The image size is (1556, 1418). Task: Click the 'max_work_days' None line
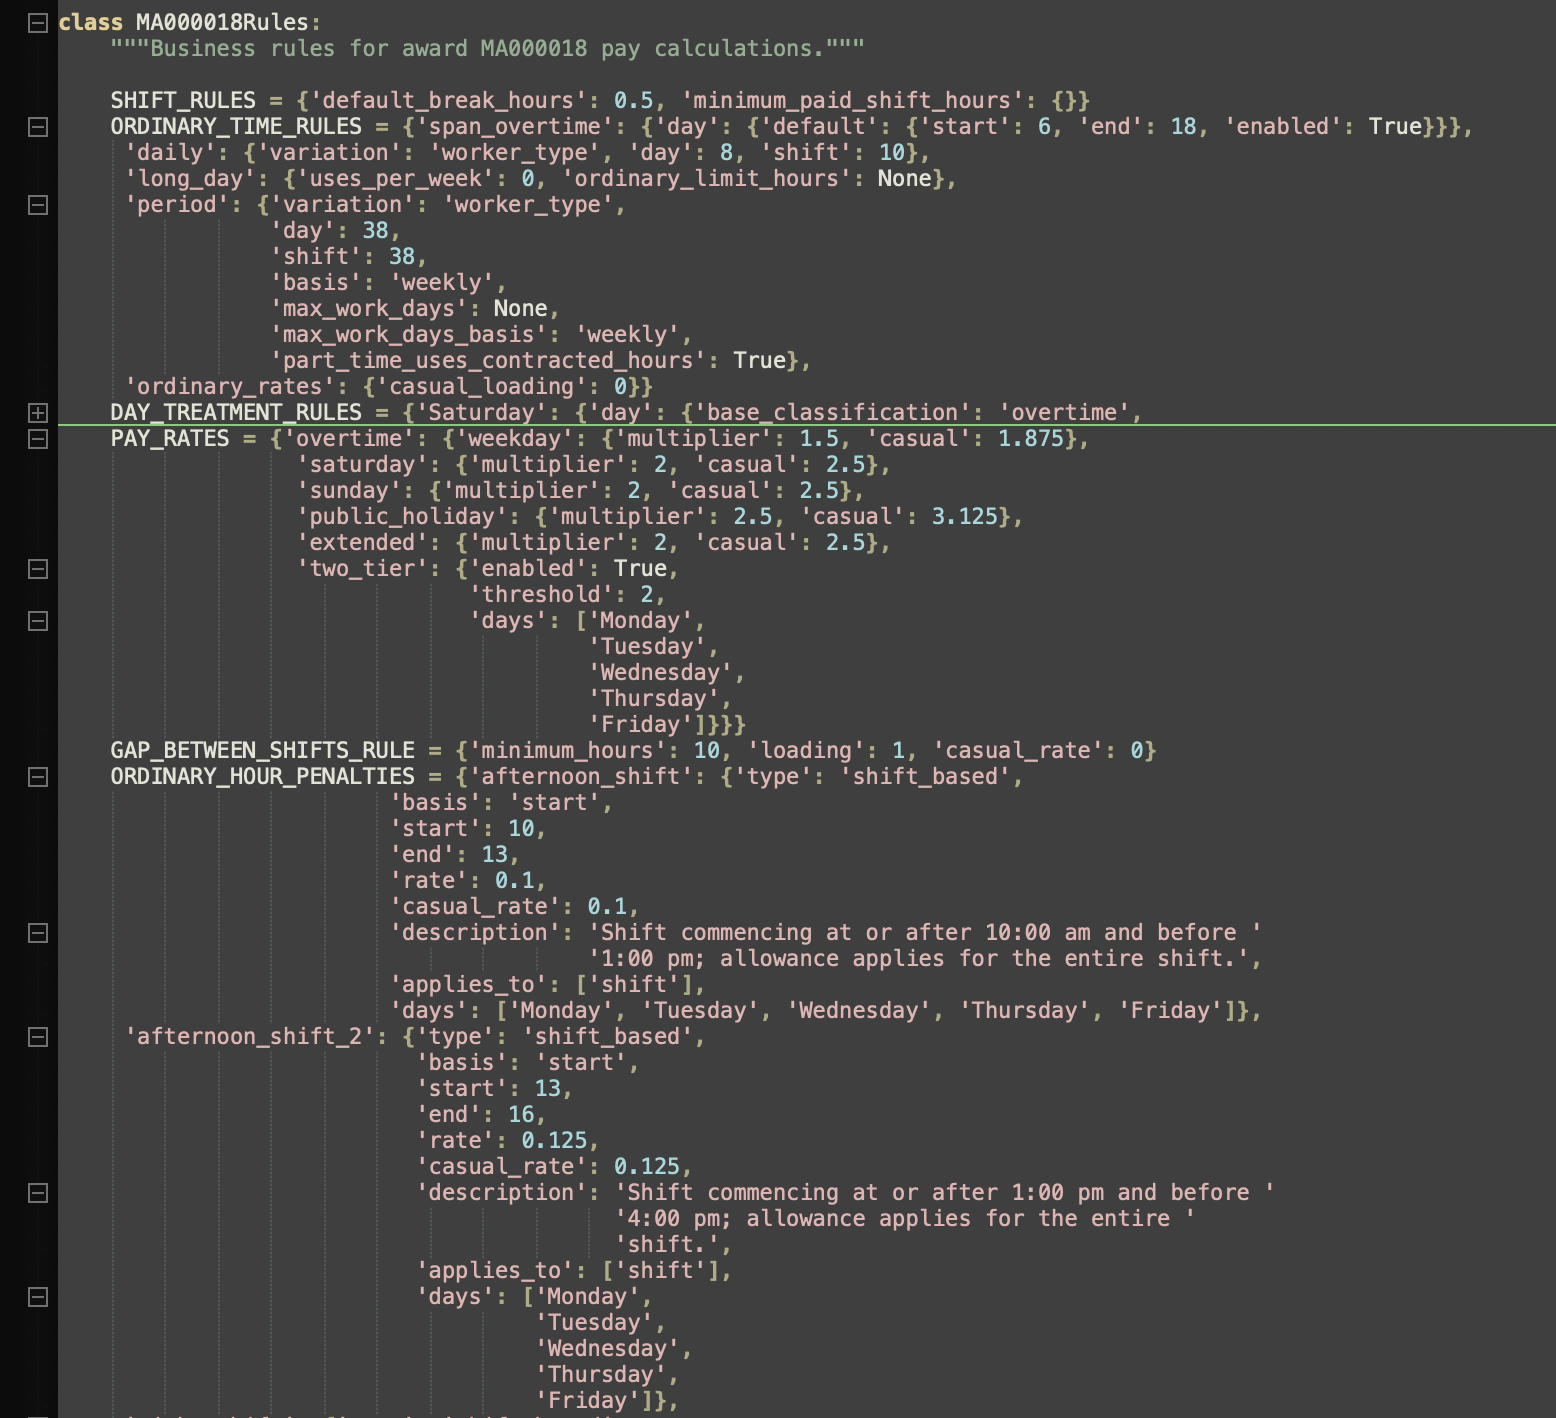[x=415, y=308]
